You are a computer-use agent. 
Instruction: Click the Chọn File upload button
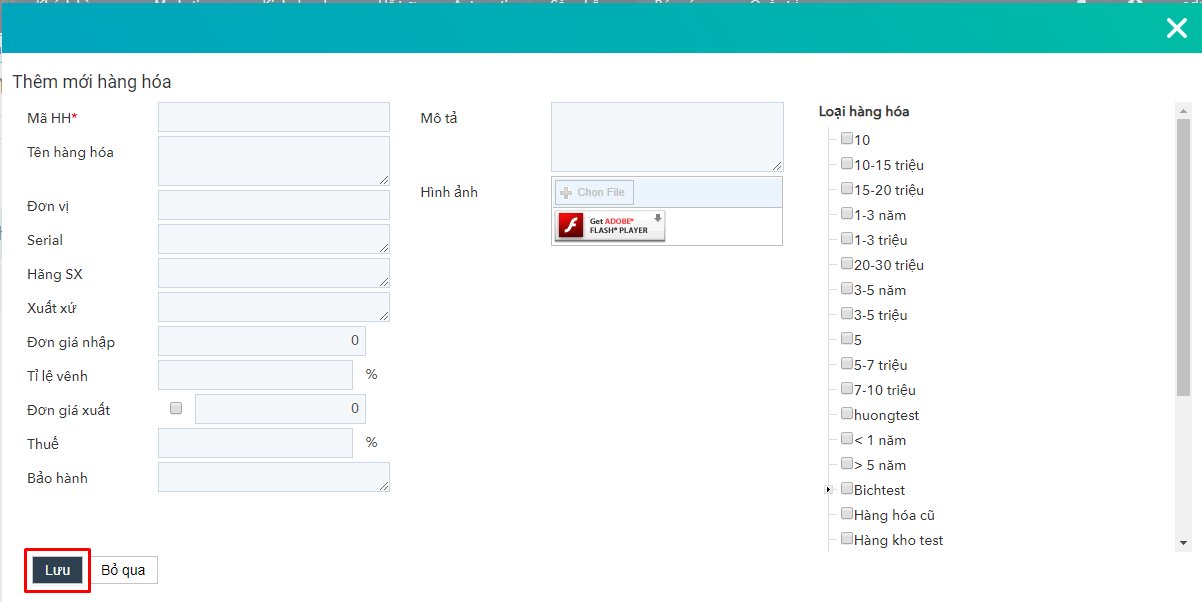pyautogui.click(x=594, y=192)
